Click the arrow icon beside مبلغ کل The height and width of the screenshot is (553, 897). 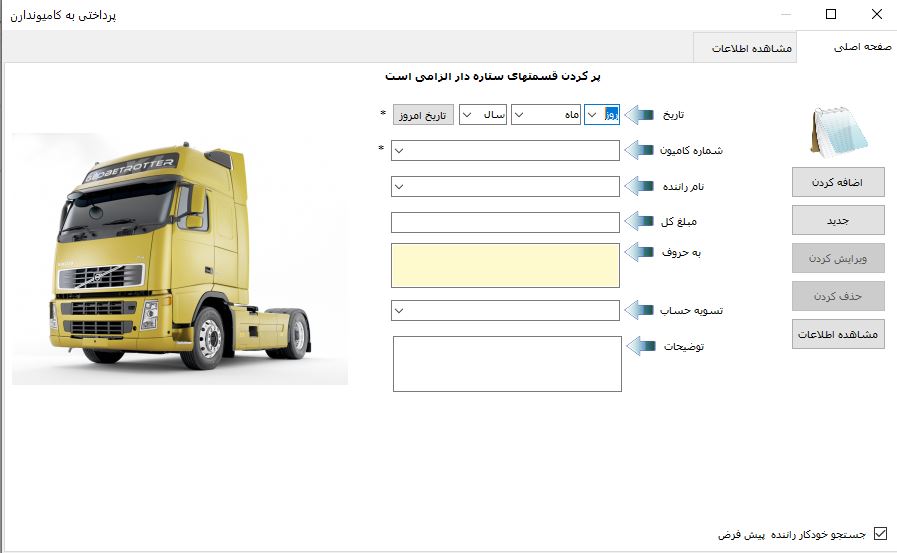(640, 222)
